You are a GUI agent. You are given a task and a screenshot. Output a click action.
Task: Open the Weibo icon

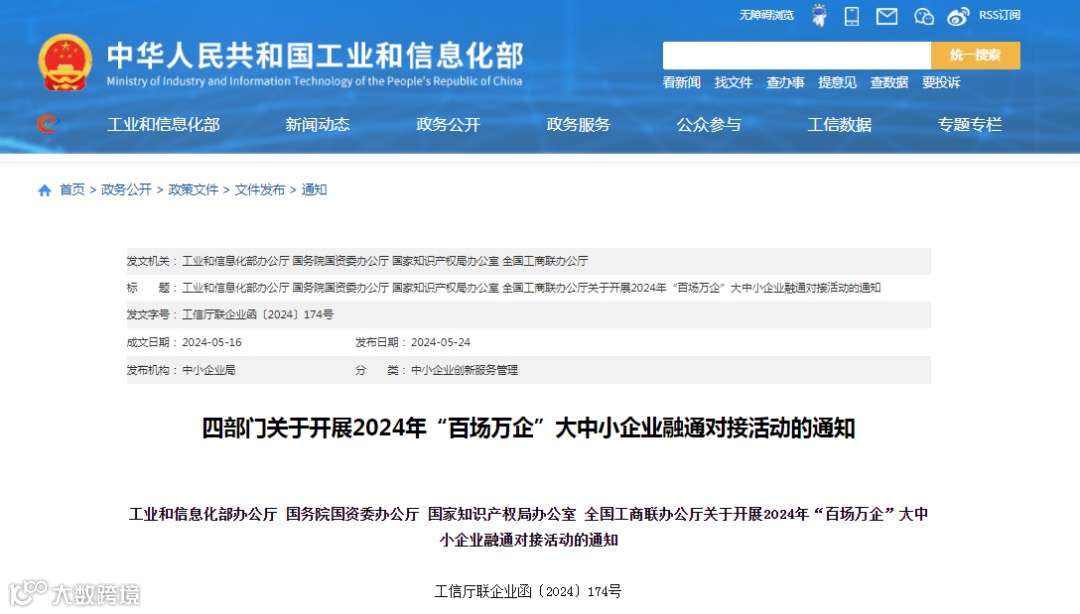[x=958, y=16]
